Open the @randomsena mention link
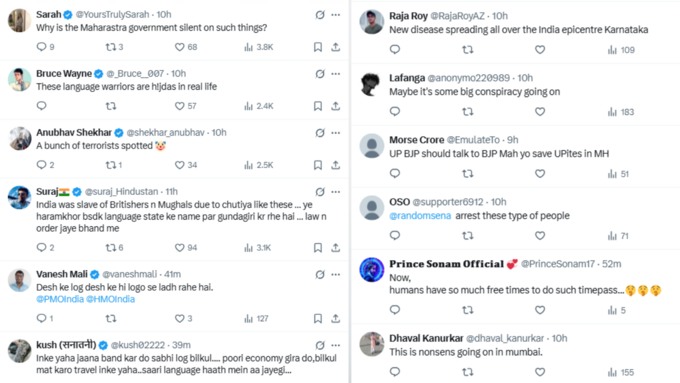 tap(420, 216)
